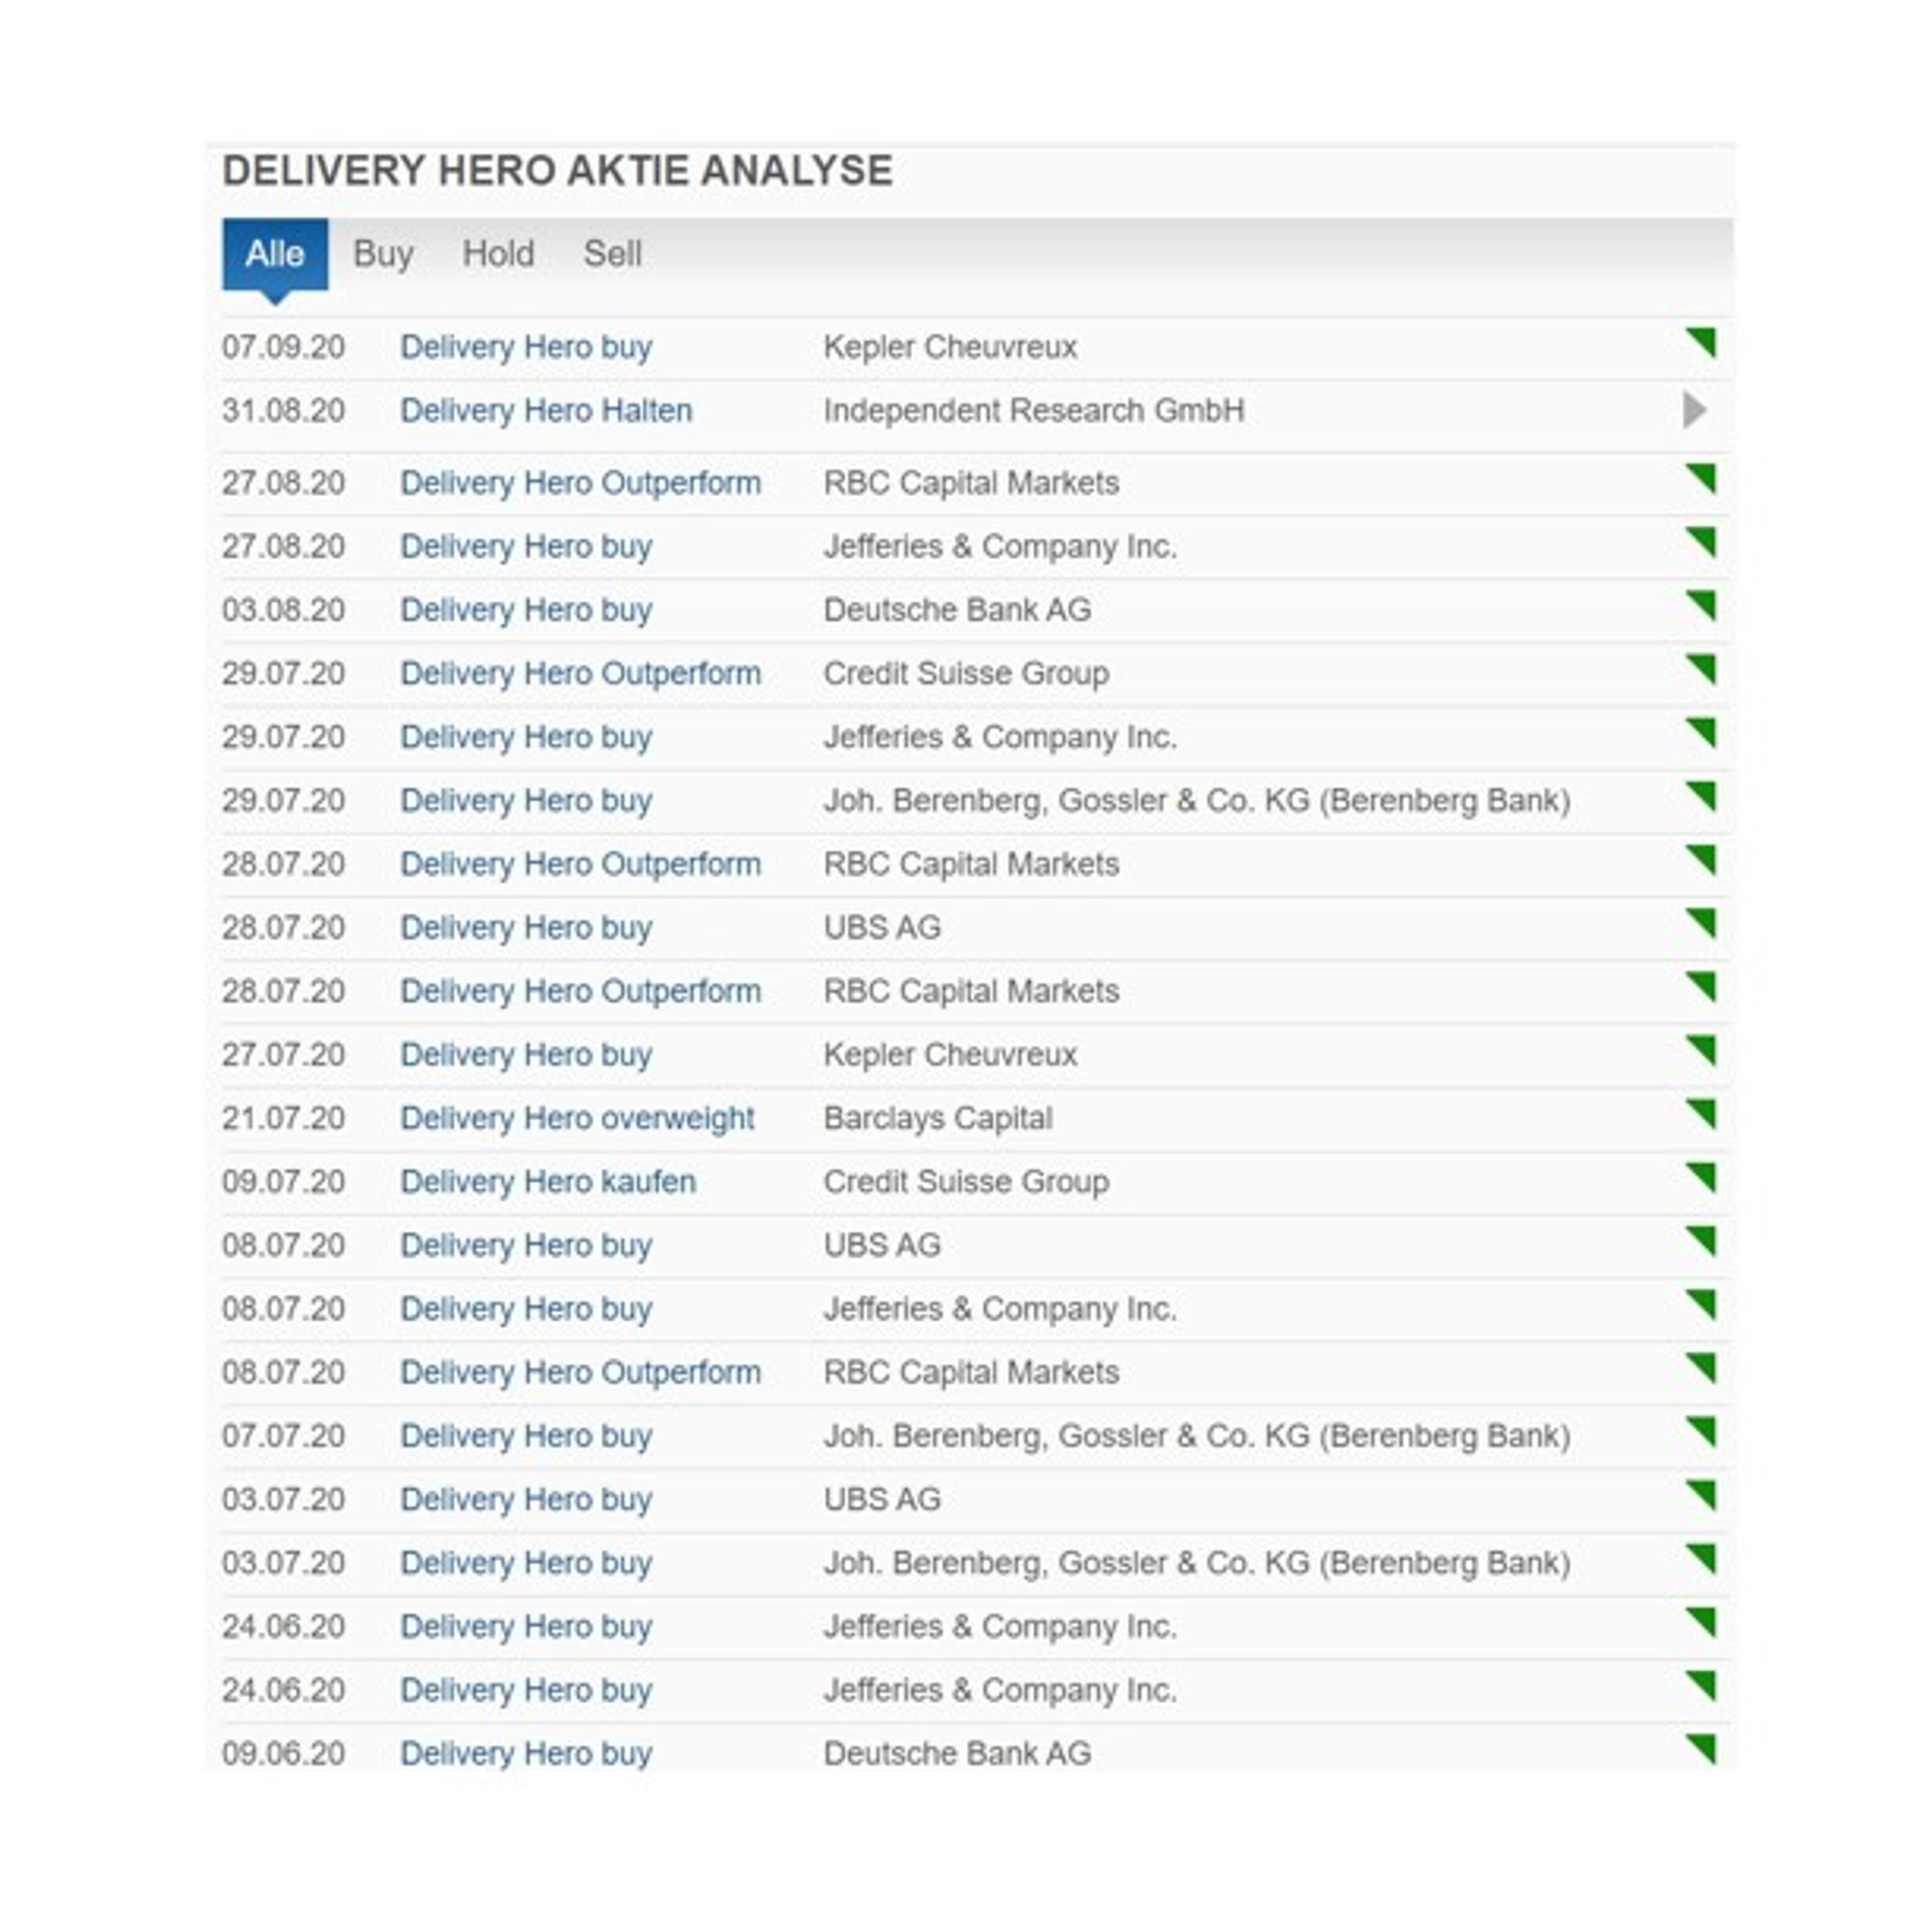
Task: Click green arrow in Berenberg Bank 29.07.20 row
Action: 1700,796
